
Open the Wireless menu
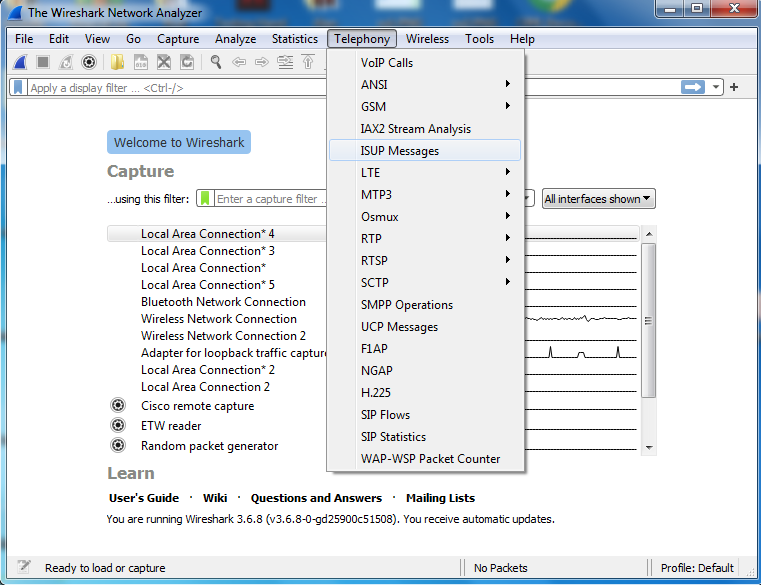coord(427,39)
